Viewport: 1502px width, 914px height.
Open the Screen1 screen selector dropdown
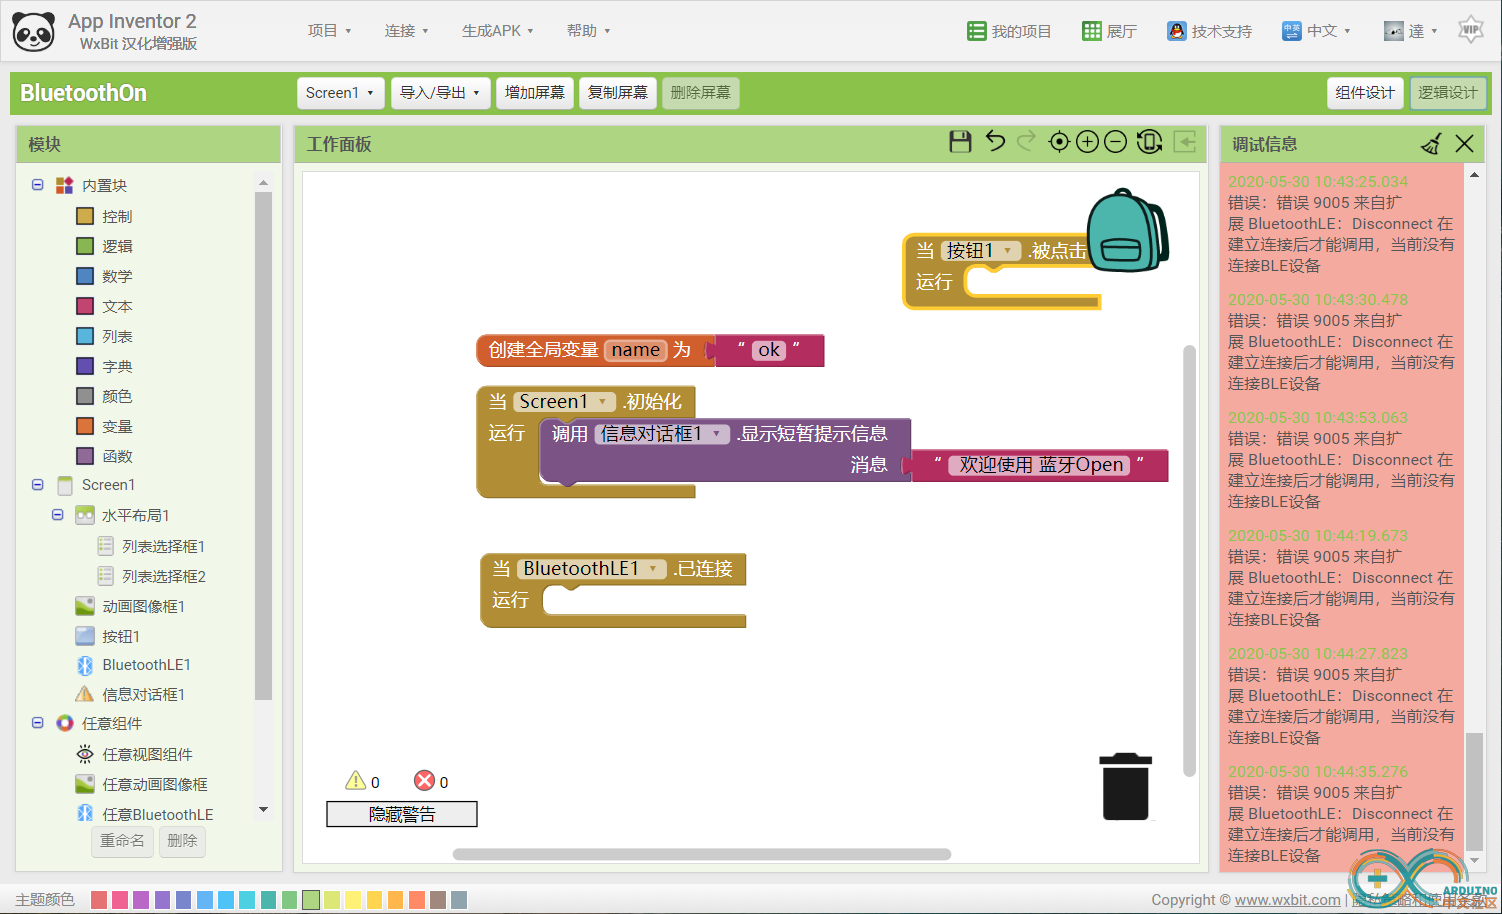tap(340, 93)
